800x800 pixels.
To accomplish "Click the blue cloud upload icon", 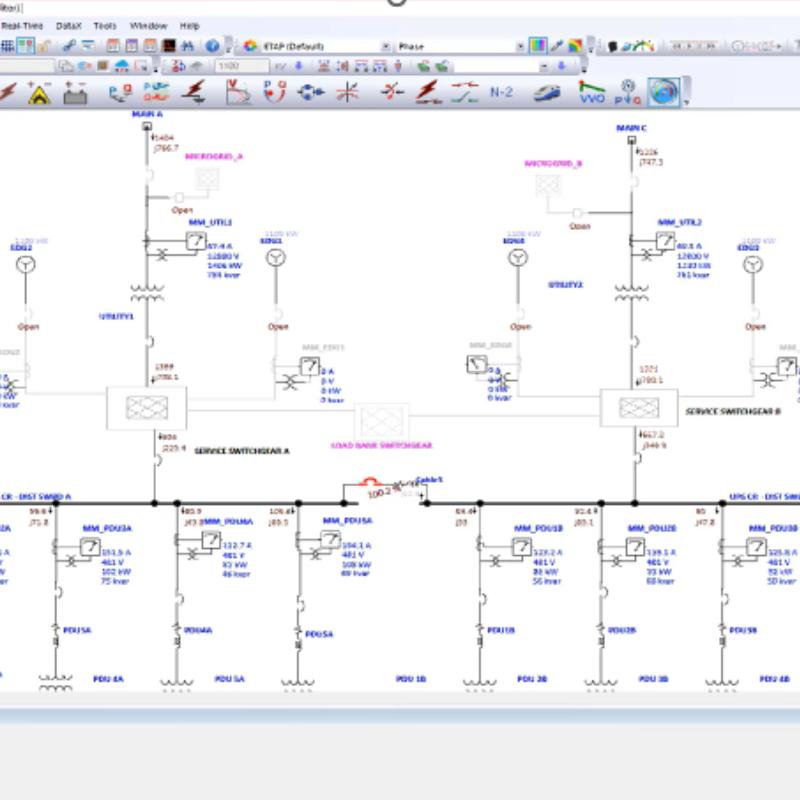I will tap(121, 66).
